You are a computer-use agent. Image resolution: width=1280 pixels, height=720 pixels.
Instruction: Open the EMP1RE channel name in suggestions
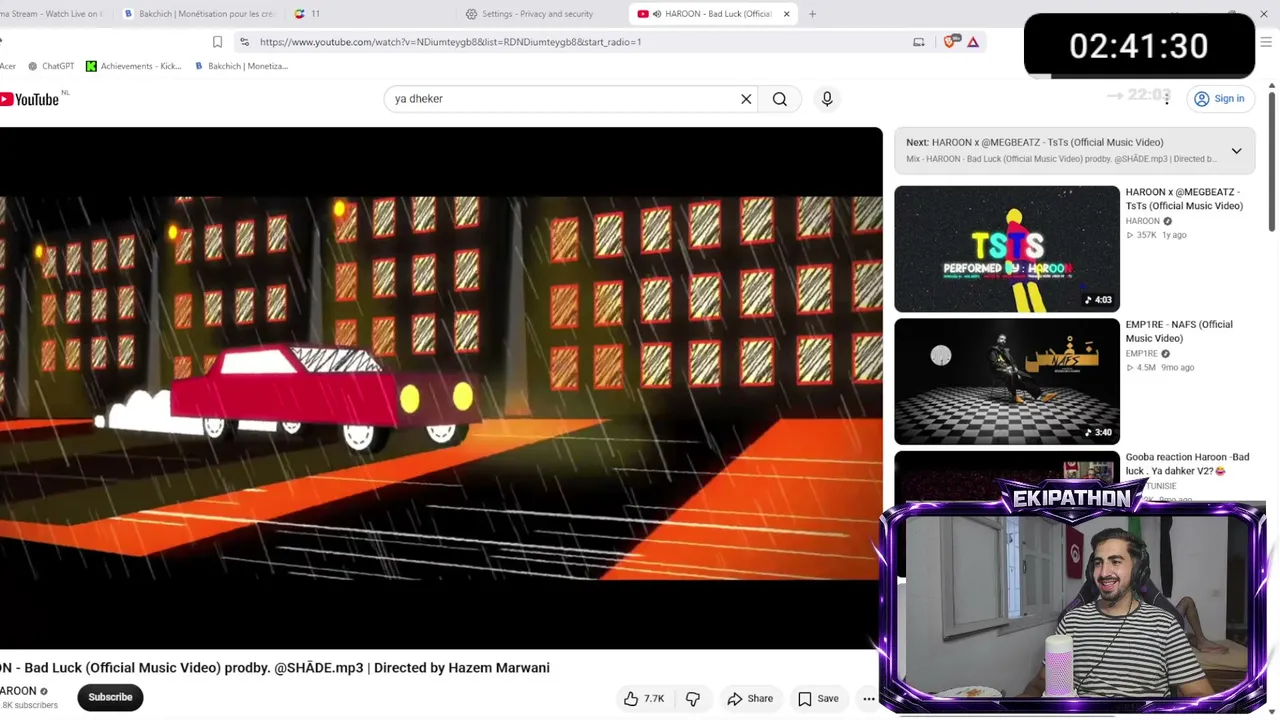click(x=1141, y=354)
